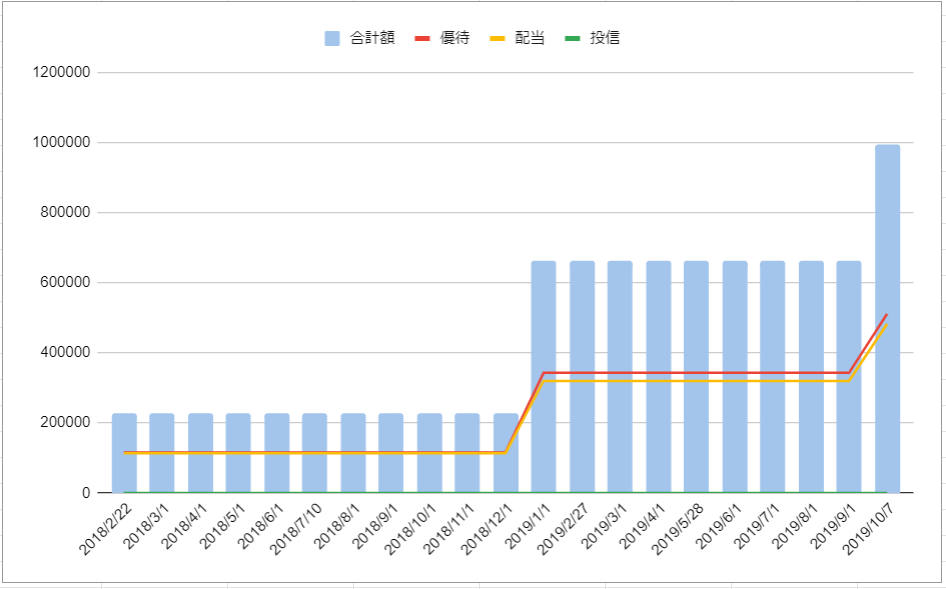Click the blue 合計額 legend swatch

pos(332,38)
